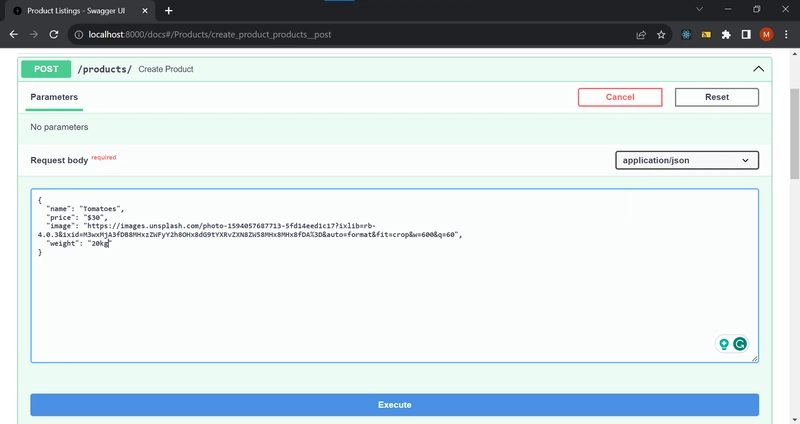Image resolution: width=800 pixels, height=424 pixels.
Task: Bookmark this page with the star icon
Action: [661, 35]
